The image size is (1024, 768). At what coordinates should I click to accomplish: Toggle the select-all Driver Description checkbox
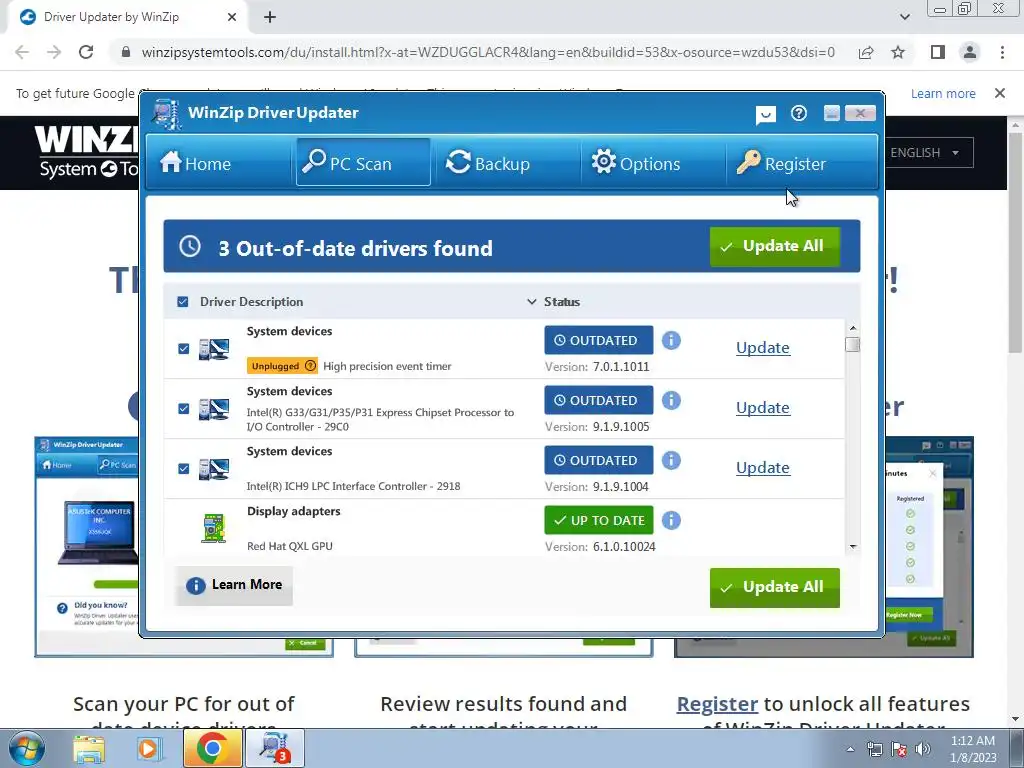183,302
